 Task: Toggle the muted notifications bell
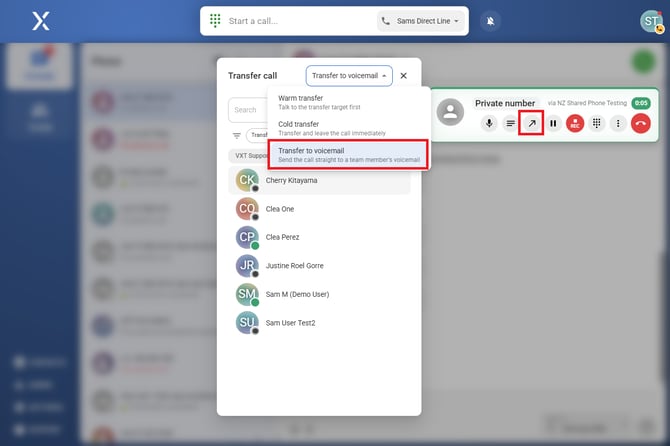coord(491,21)
